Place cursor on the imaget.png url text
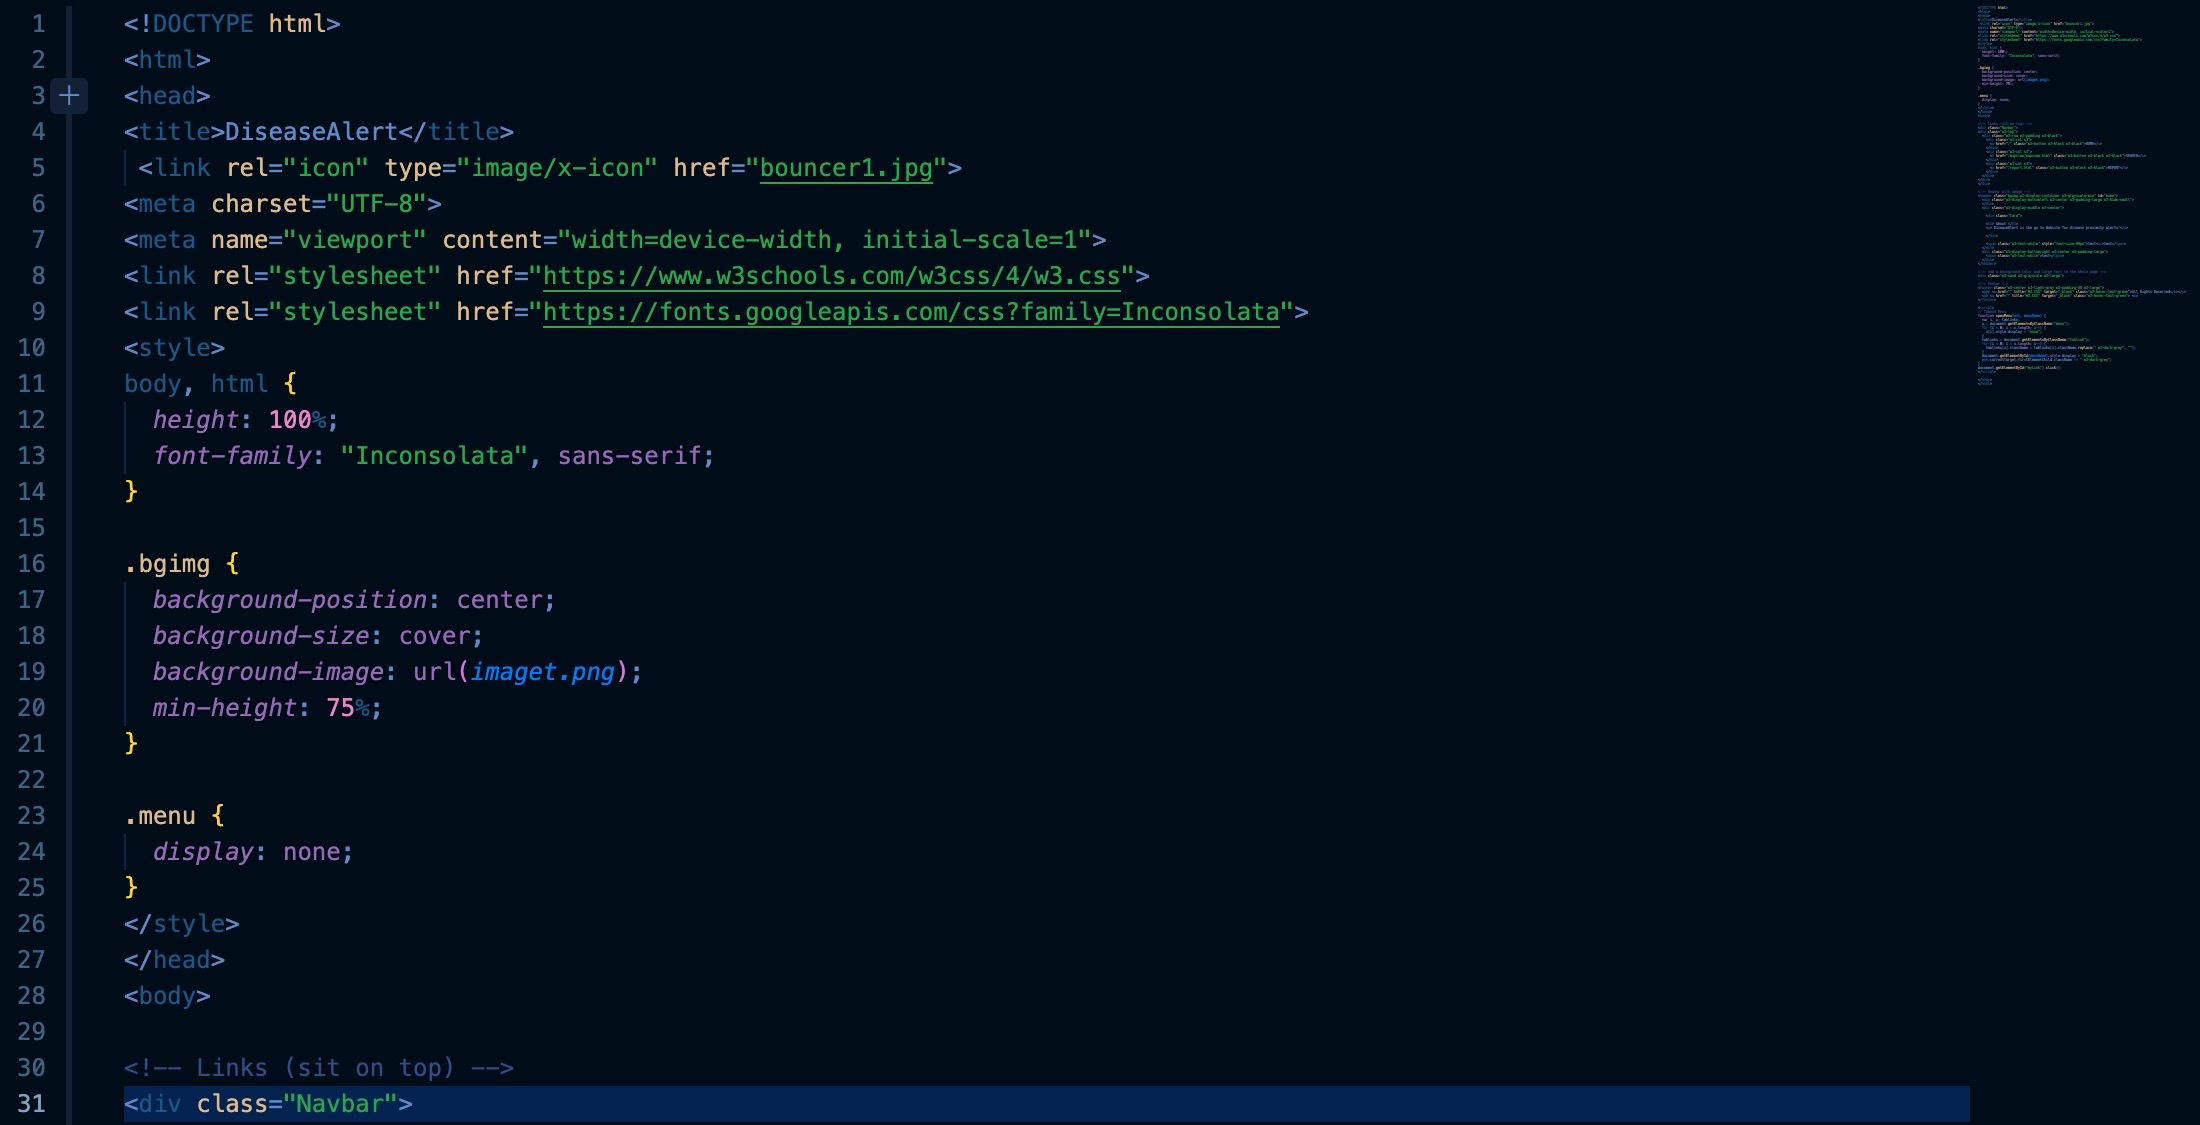The height and width of the screenshot is (1125, 2200). pos(542,672)
